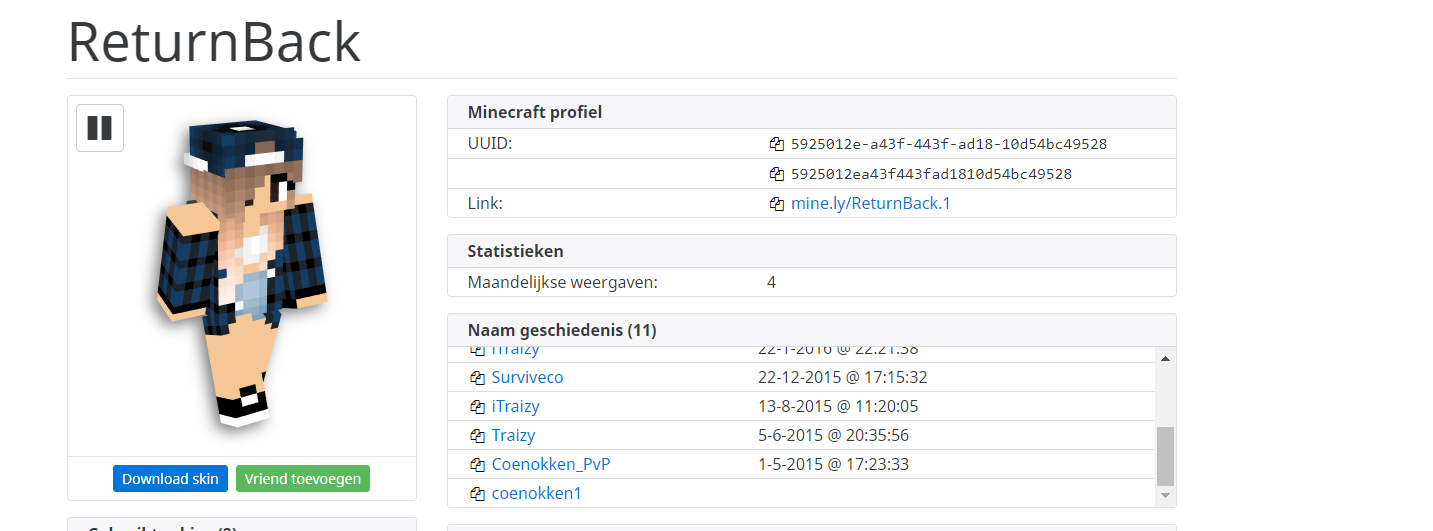Open the coenokken1 name link
This screenshot has height=531, width=1433.
click(536, 494)
